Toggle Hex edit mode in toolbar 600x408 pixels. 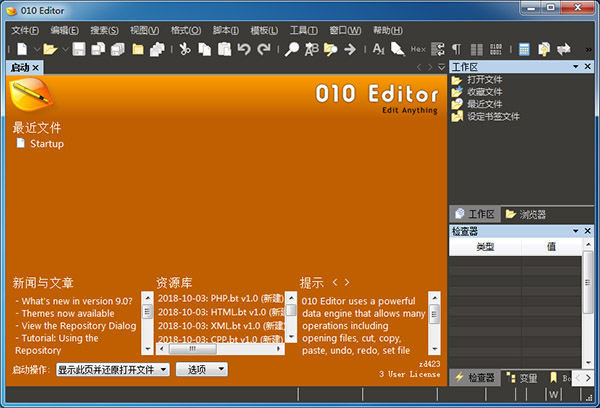[418, 49]
